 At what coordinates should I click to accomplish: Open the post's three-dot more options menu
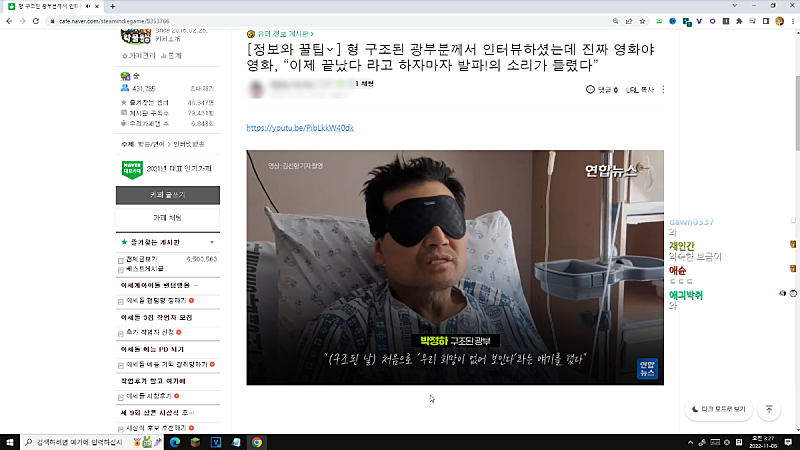[663, 90]
